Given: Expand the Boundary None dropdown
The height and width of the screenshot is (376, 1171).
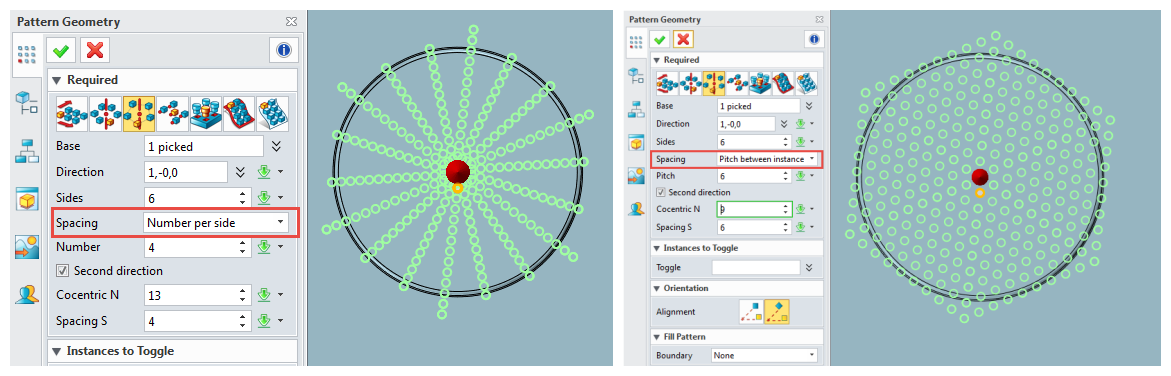Looking at the screenshot, I should click(764, 356).
